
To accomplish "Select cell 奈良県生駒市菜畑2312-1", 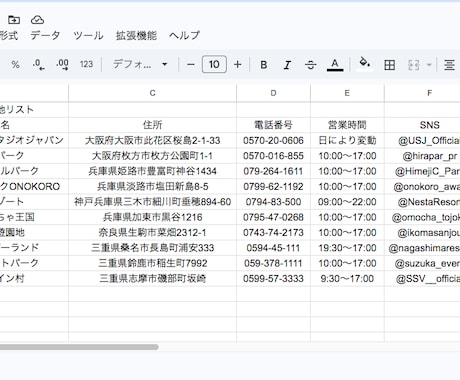I will click(152, 232).
